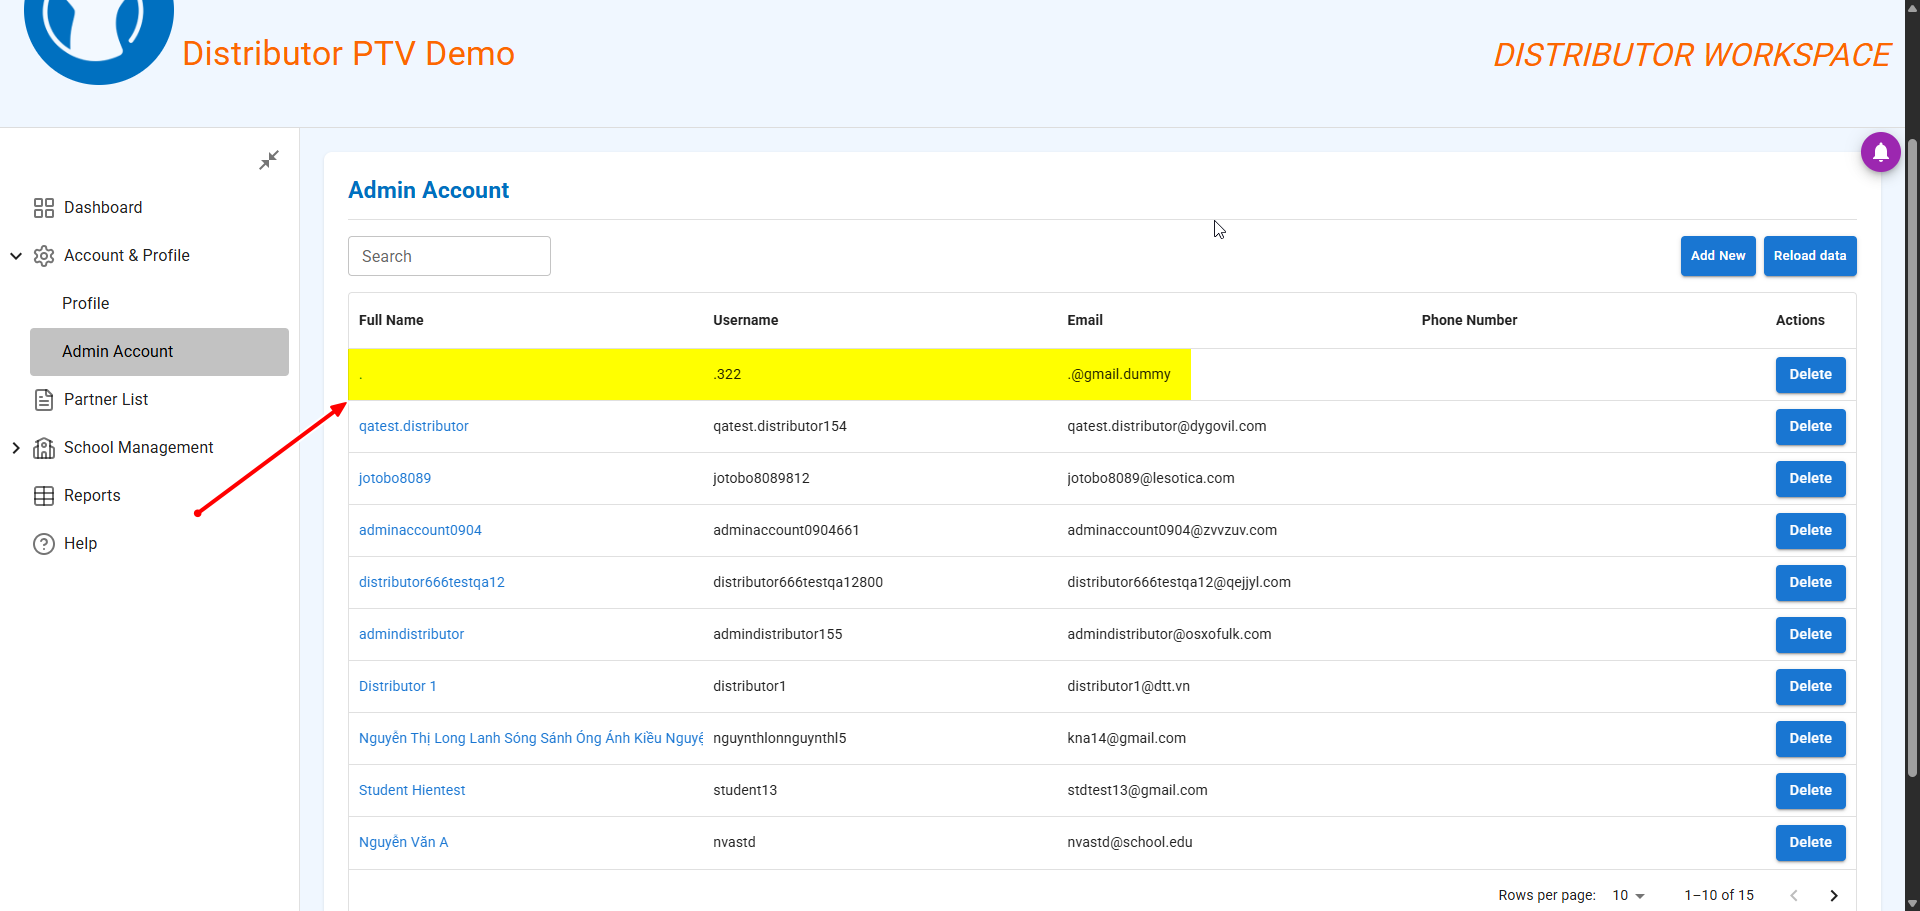The image size is (1920, 911).
Task: Delete the jotobo8089 account
Action: tap(1810, 479)
